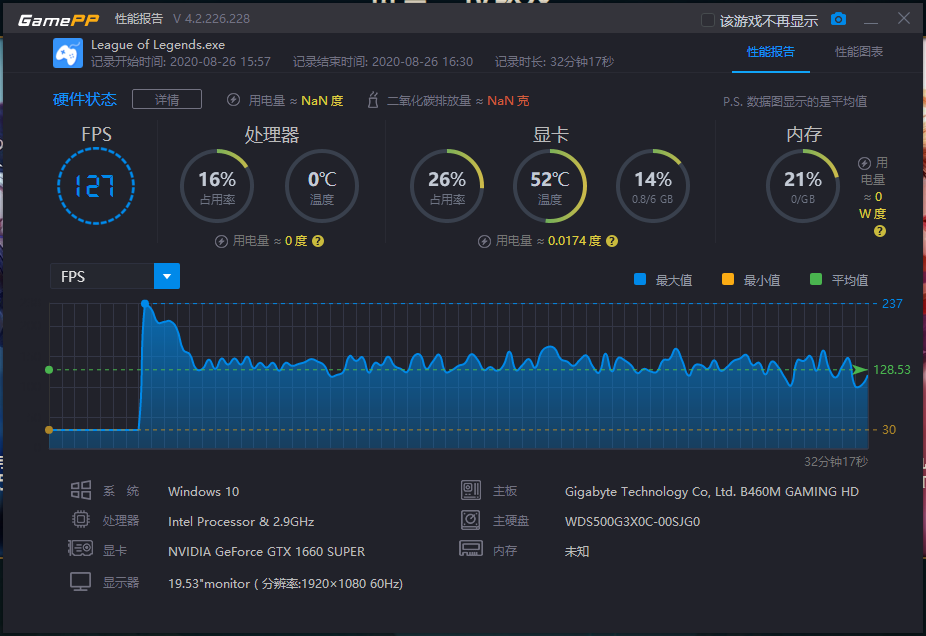Click the CO2 emission bottle icon
926x636 pixels.
point(373,100)
